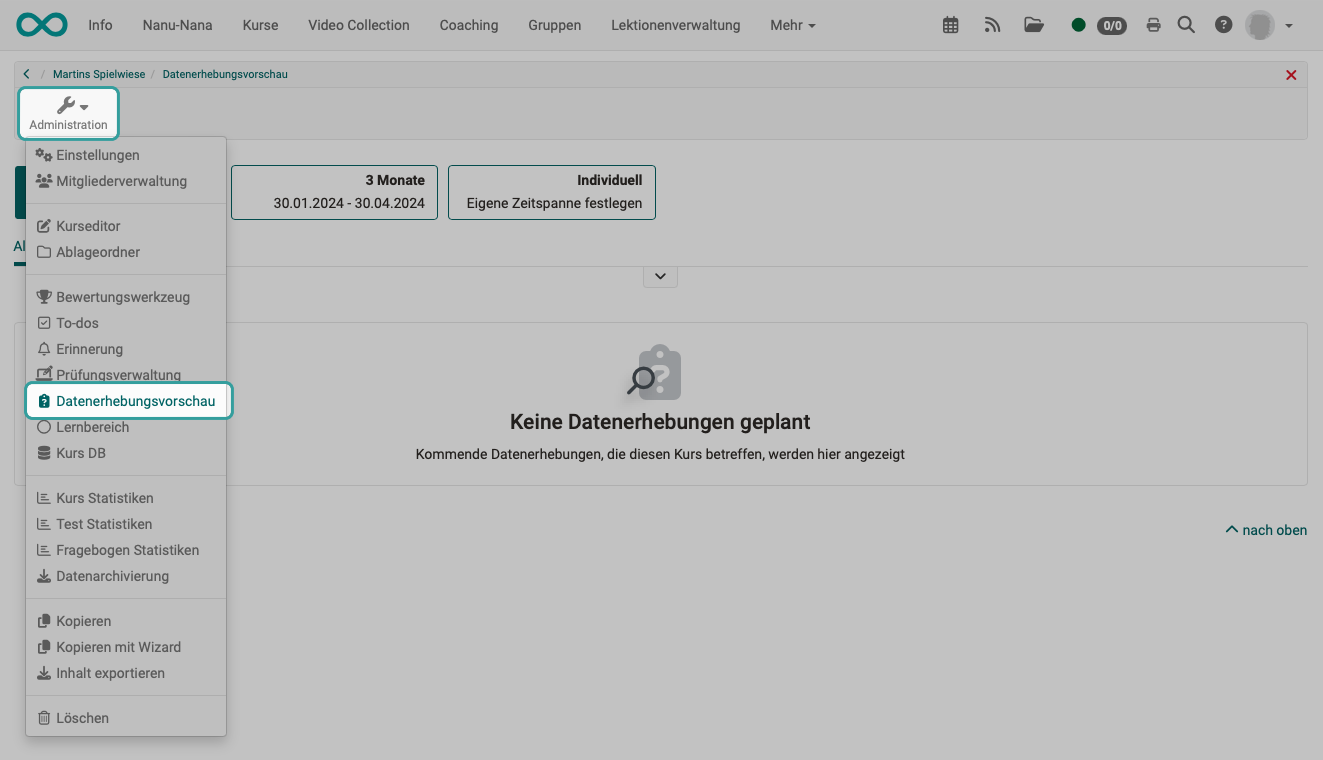Click the back chevron in the breadcrumb bar

26,73
